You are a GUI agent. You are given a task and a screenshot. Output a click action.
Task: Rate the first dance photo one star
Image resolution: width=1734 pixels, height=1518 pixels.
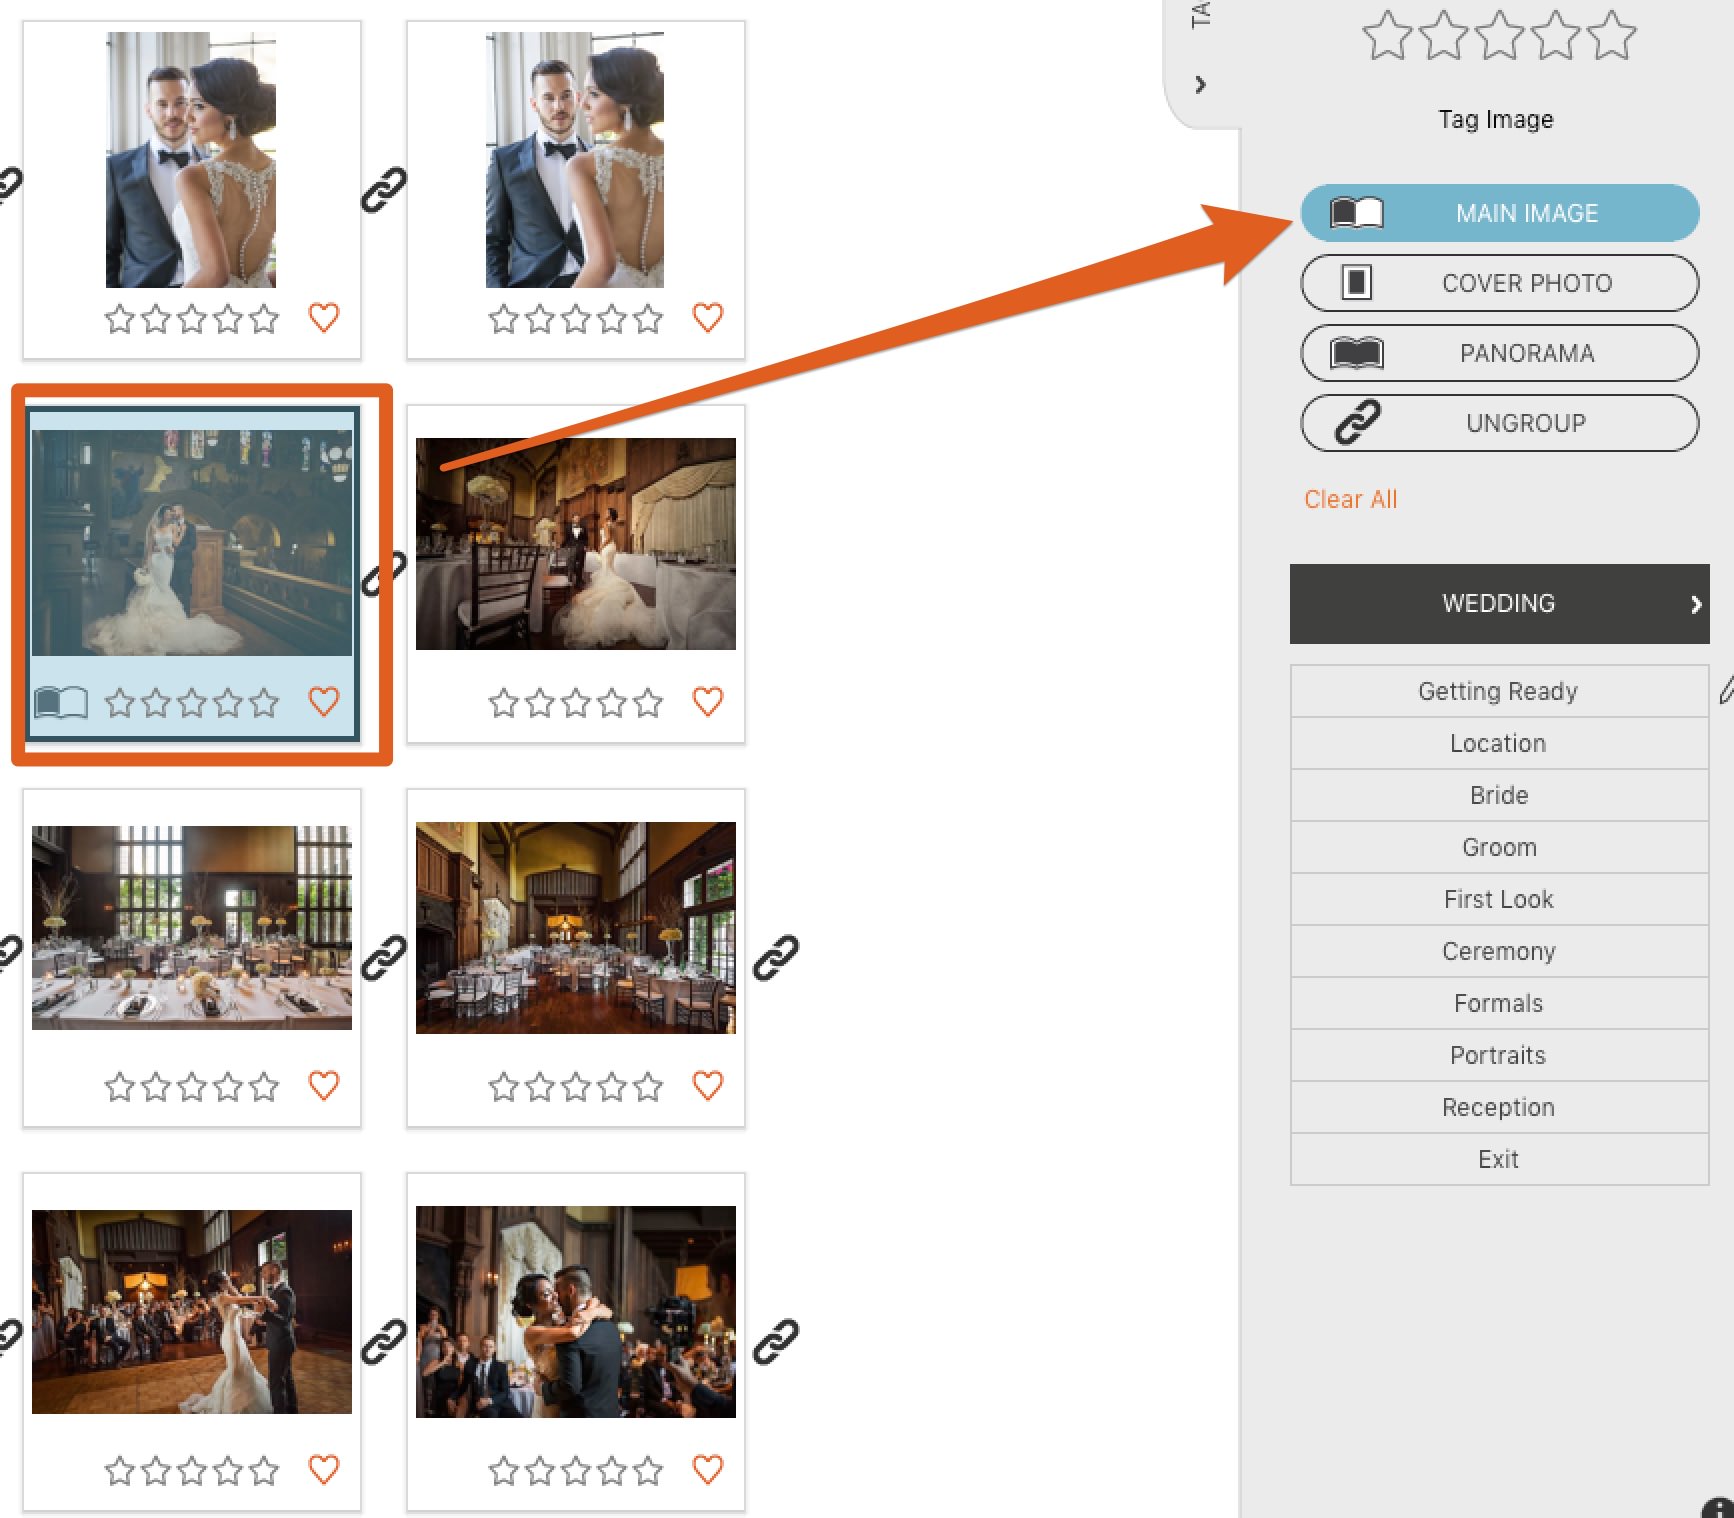(120, 1471)
